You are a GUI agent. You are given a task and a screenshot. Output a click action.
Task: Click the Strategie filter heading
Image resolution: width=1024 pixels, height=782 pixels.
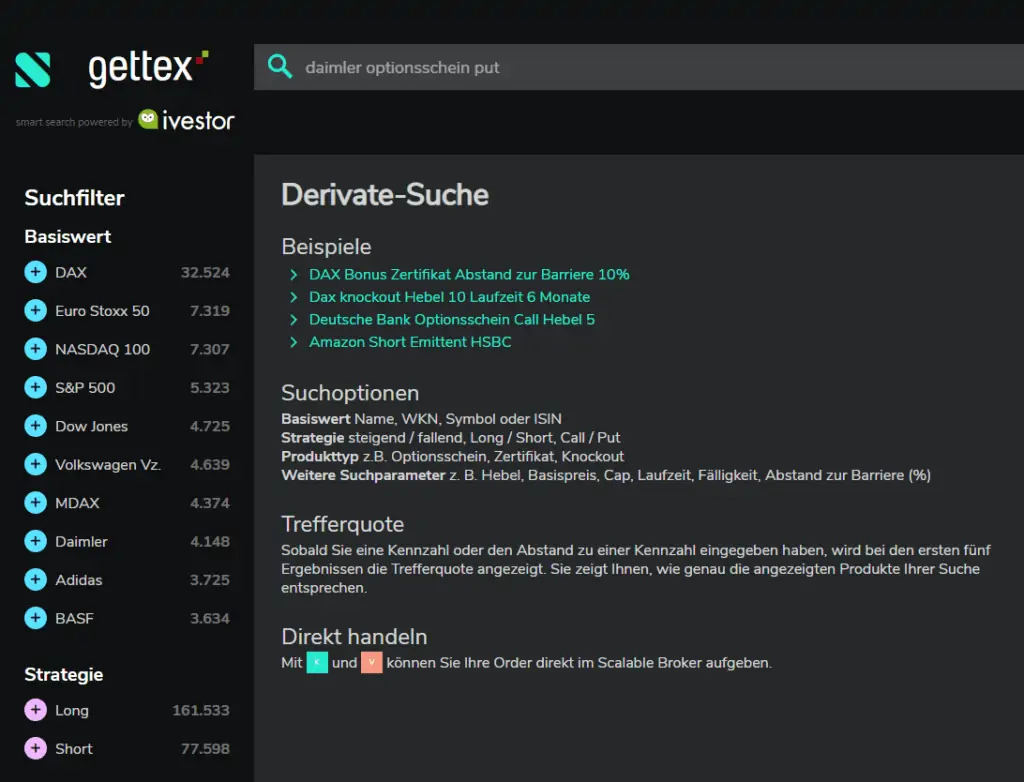[x=63, y=675]
